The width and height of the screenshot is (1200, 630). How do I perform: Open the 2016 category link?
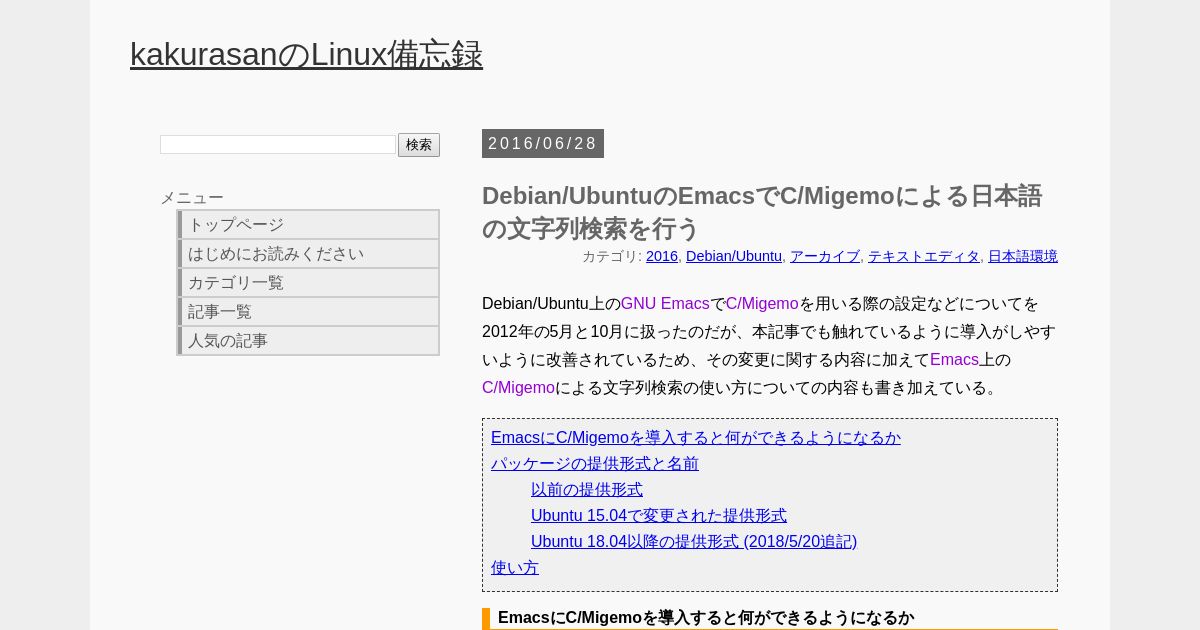click(662, 256)
